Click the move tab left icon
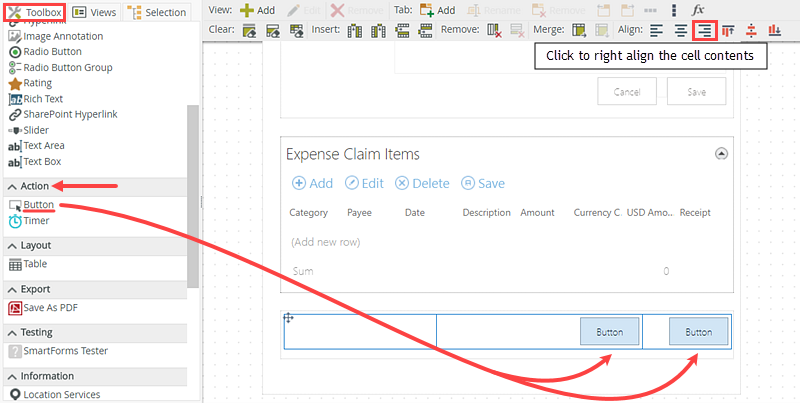This screenshot has height=403, width=800. pyautogui.click(x=604, y=10)
